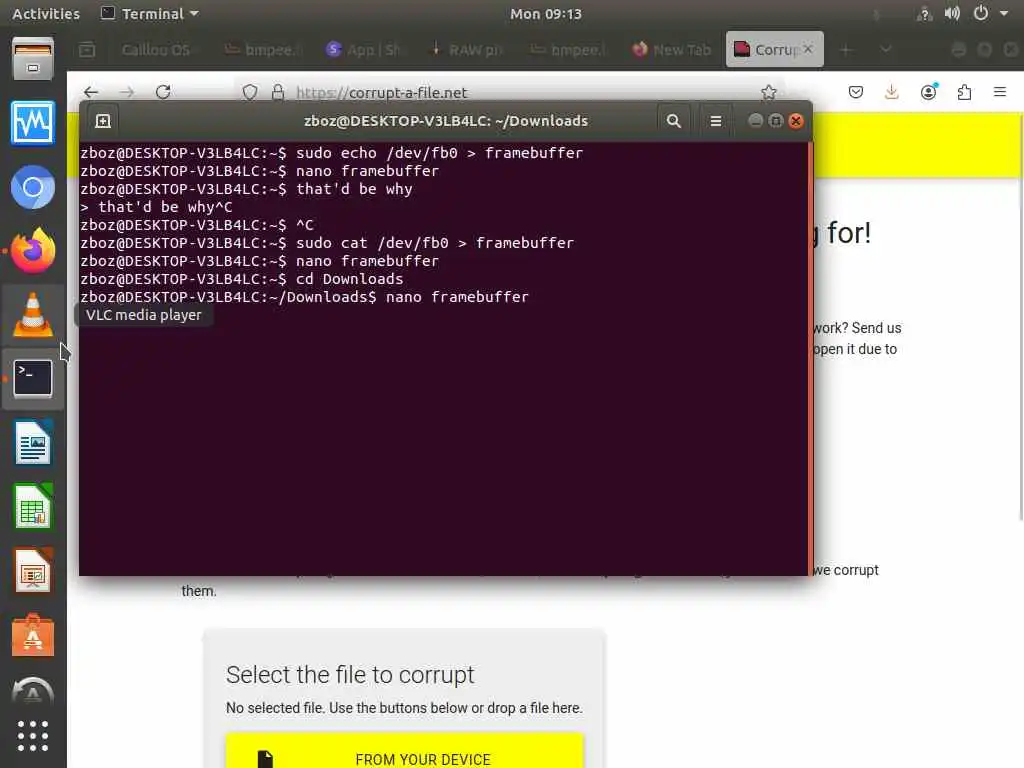Launch System Monitor from the dock
Screen dimensions: 1024x768
coord(33,123)
